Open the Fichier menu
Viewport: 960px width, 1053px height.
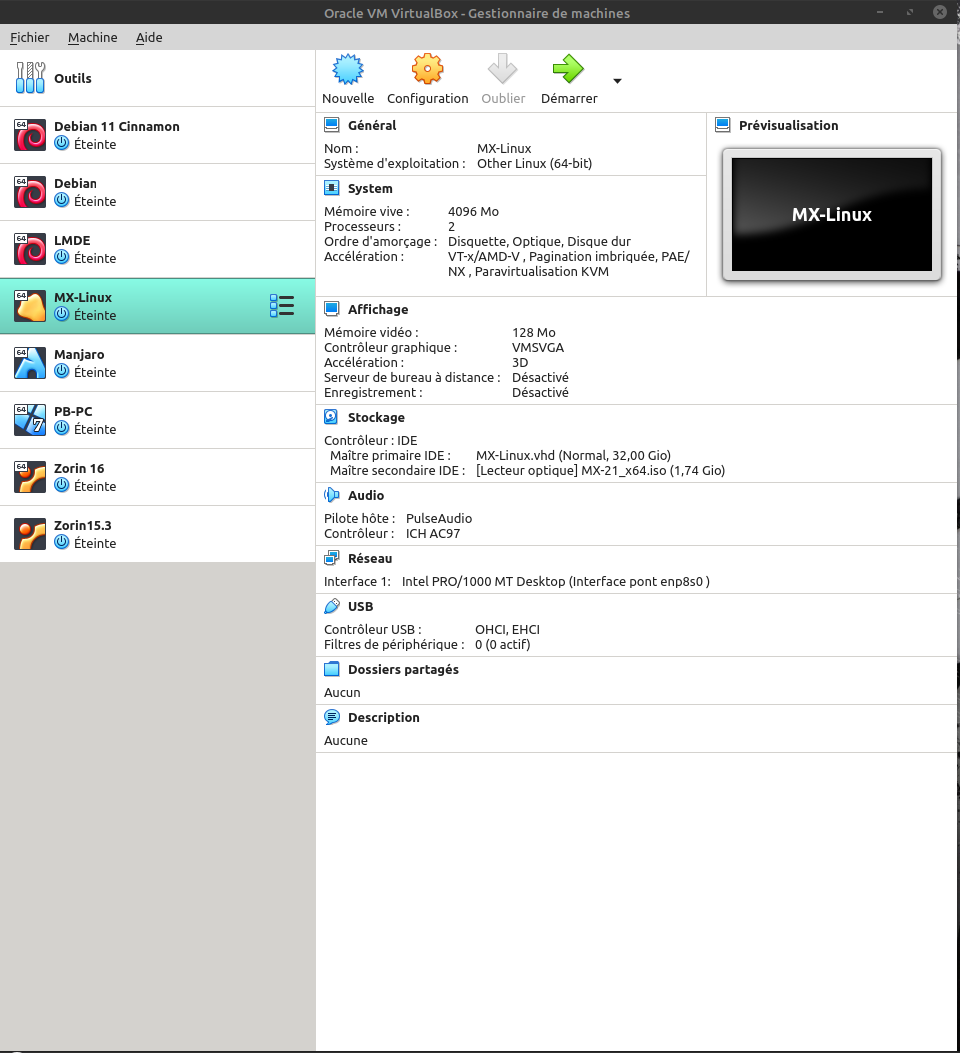[30, 37]
